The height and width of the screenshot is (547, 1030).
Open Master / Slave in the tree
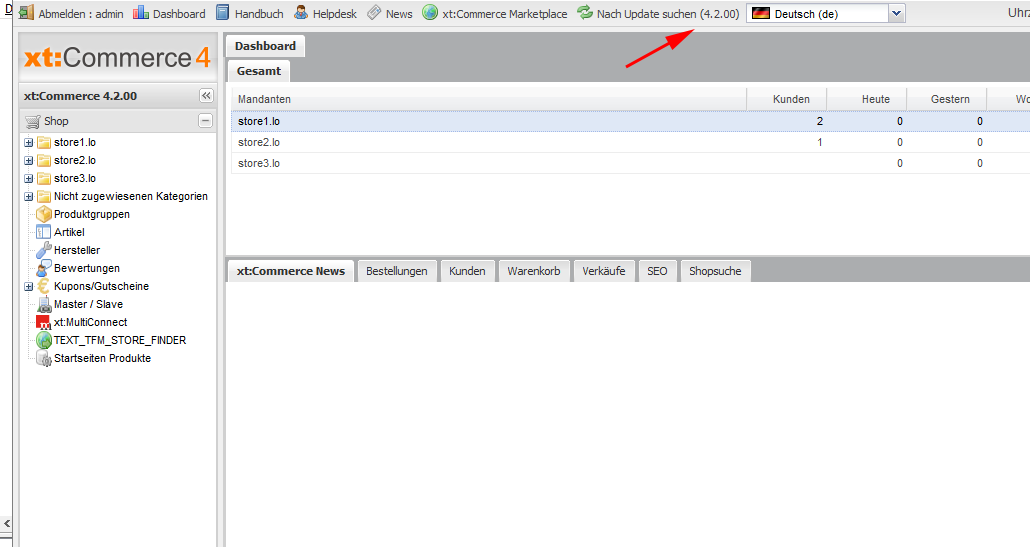(x=88, y=305)
